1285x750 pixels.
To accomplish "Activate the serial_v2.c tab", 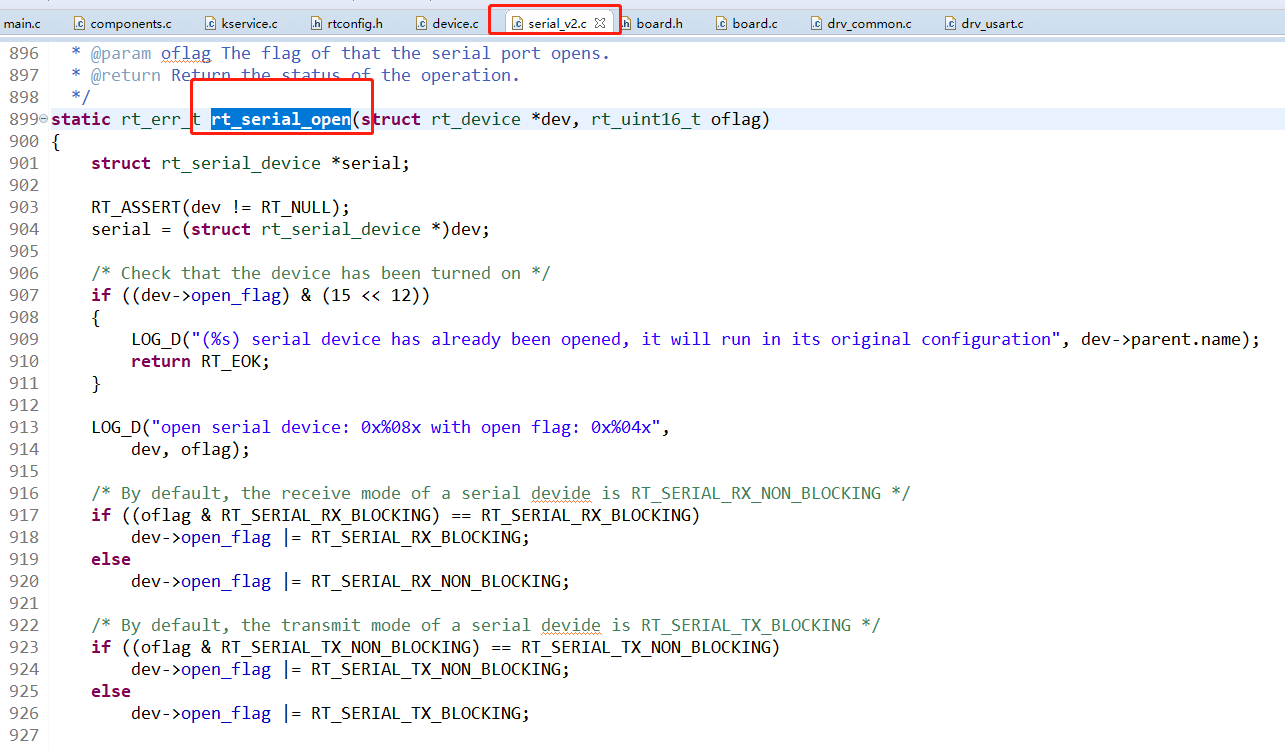I will coord(556,22).
